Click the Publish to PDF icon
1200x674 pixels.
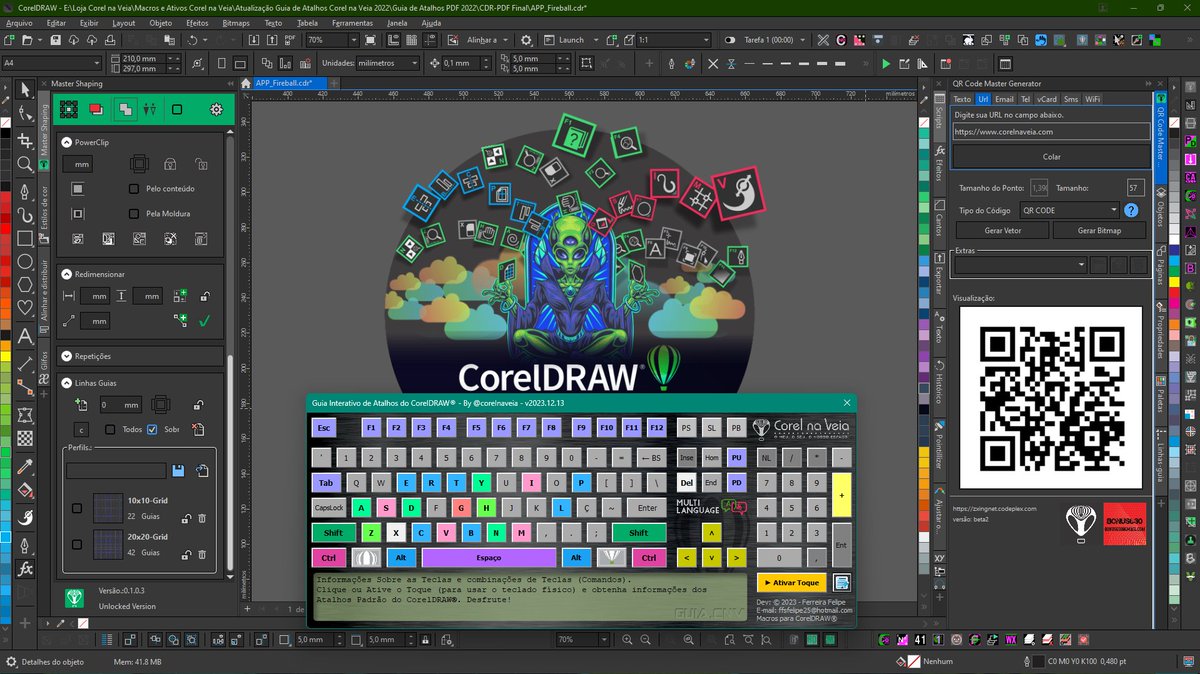(290, 40)
